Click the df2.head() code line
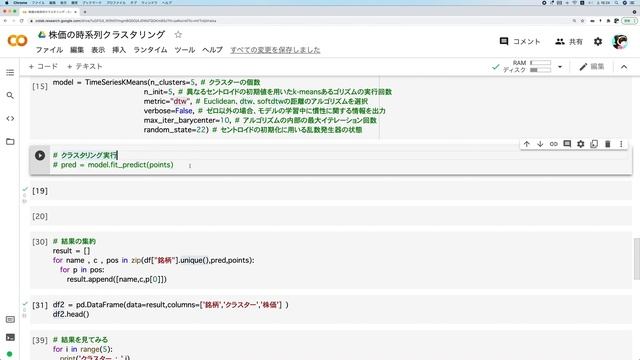Screen dimensions: 640x360 (71, 314)
